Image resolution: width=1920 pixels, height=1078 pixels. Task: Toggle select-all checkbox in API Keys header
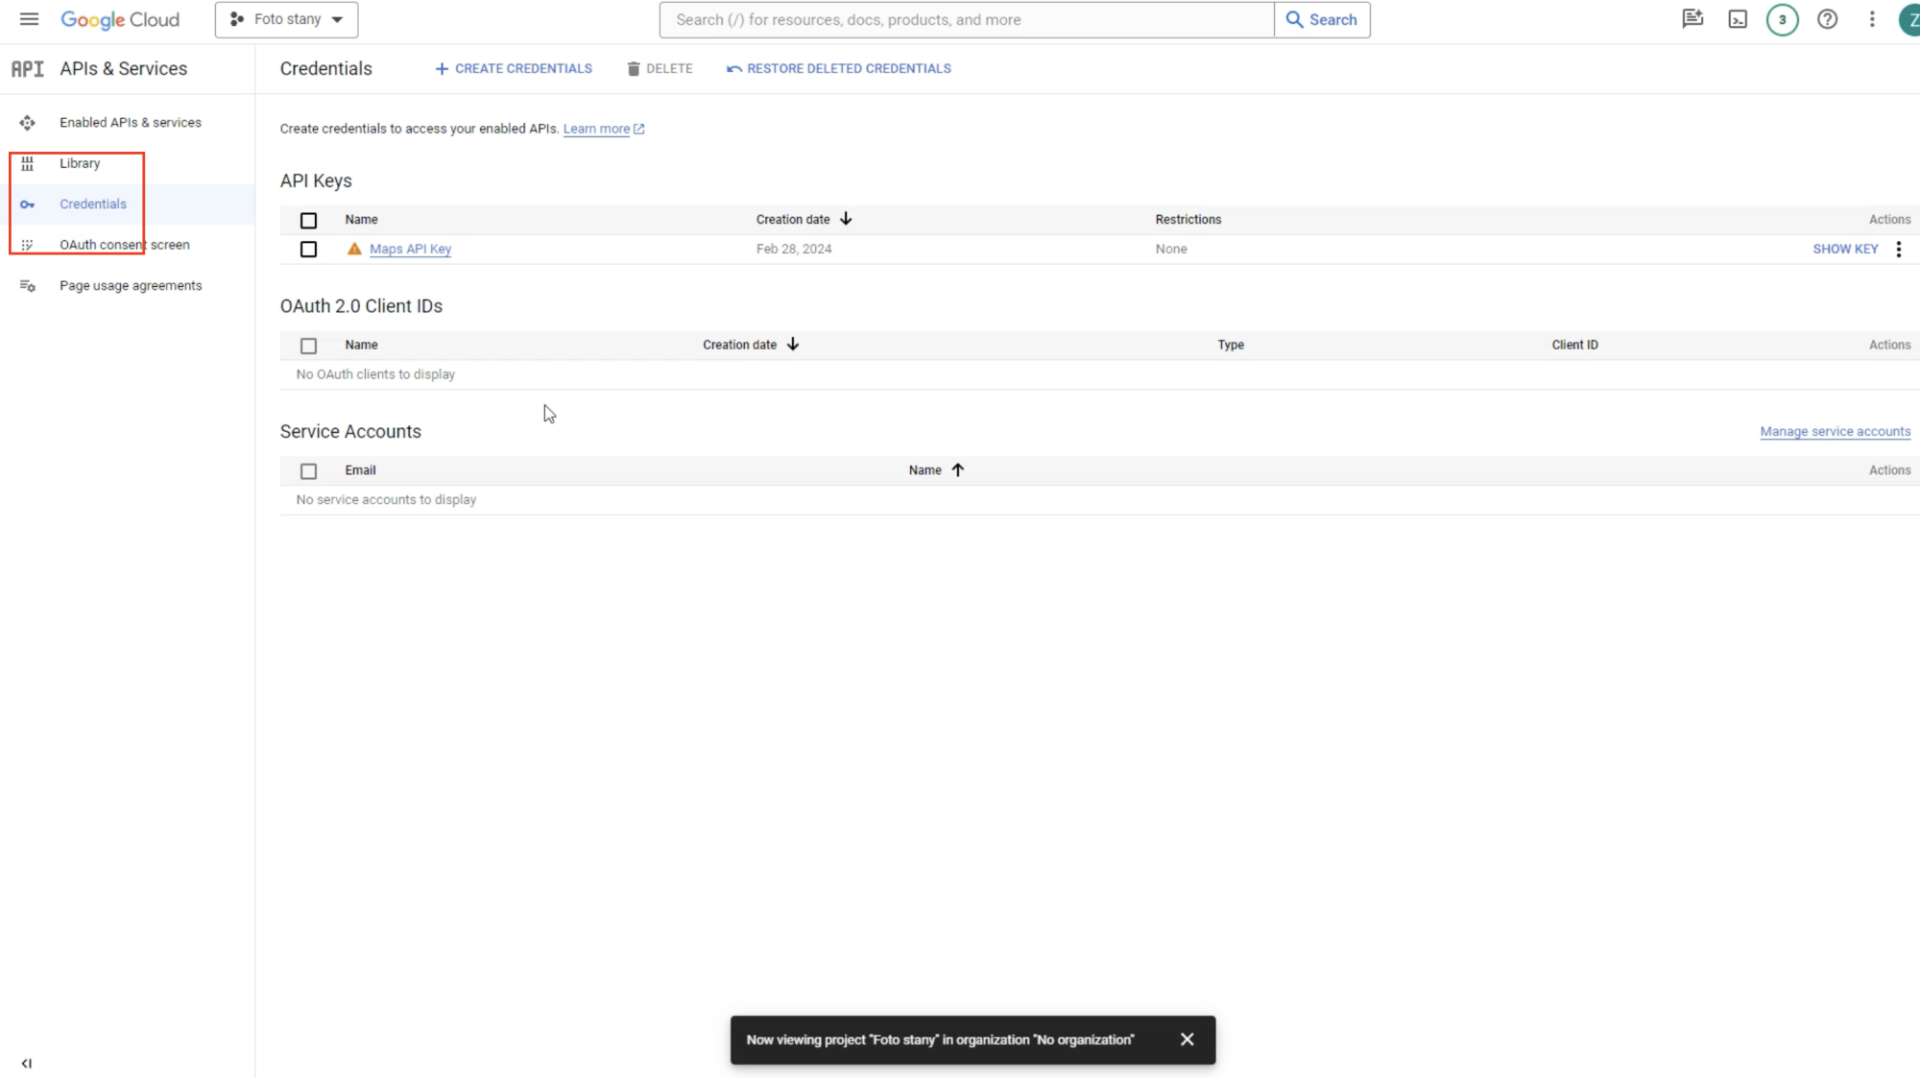(308, 220)
